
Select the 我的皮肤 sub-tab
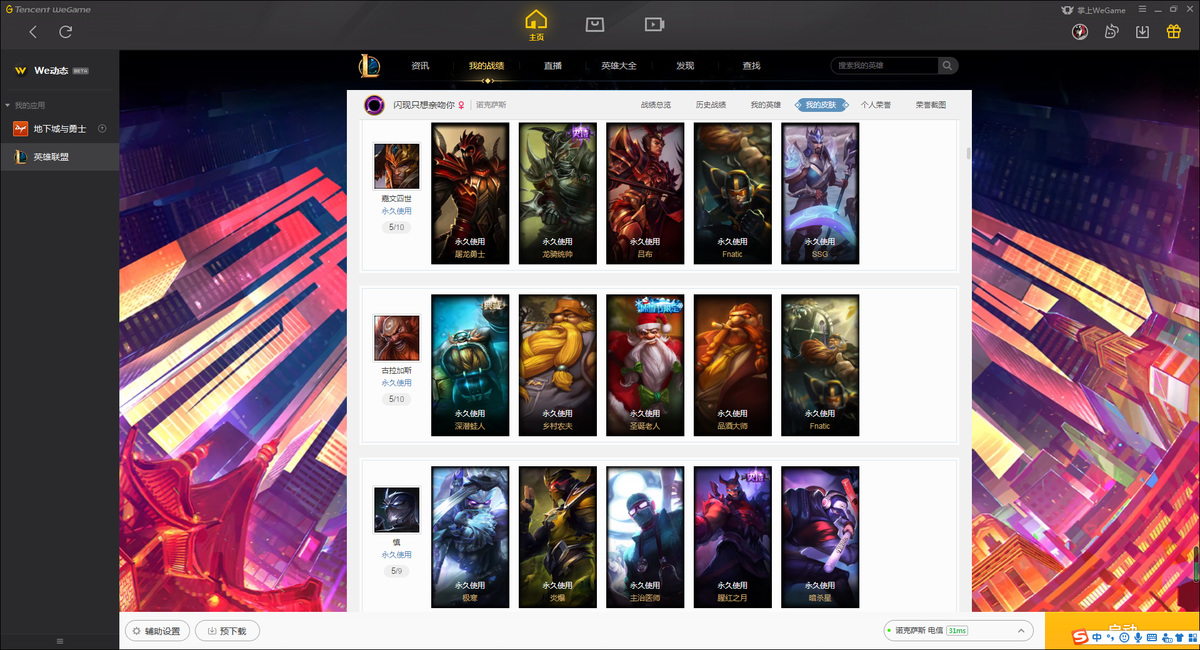point(822,104)
